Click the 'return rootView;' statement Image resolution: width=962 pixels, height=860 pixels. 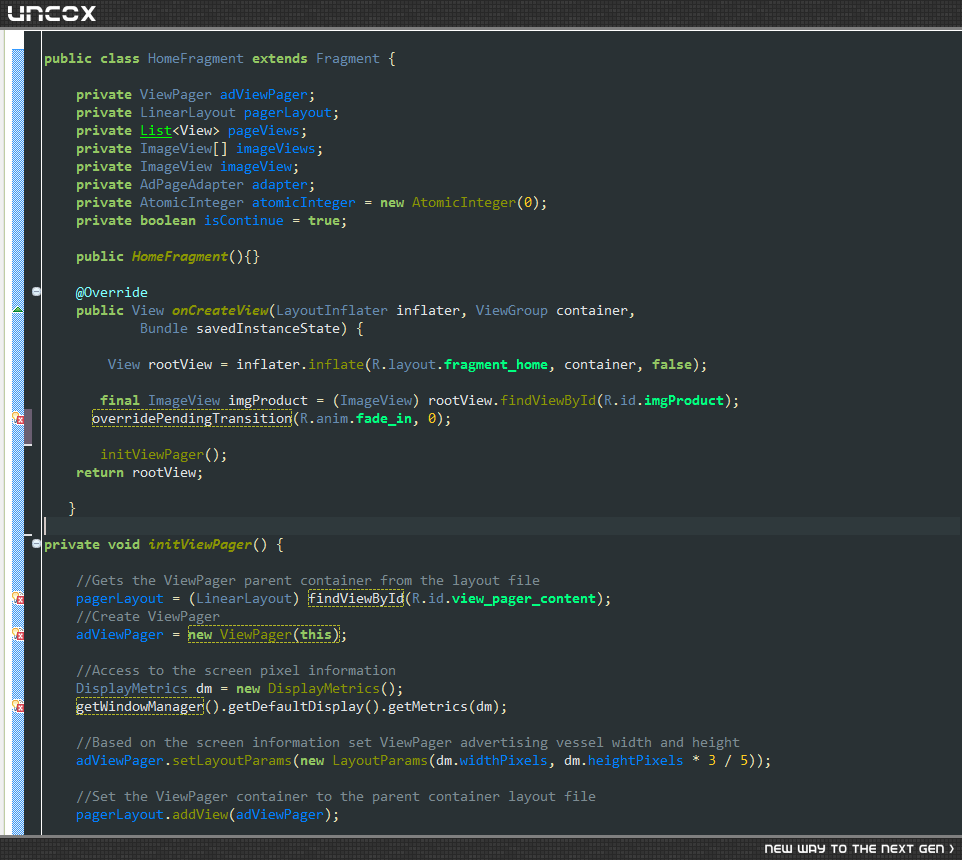click(x=139, y=472)
